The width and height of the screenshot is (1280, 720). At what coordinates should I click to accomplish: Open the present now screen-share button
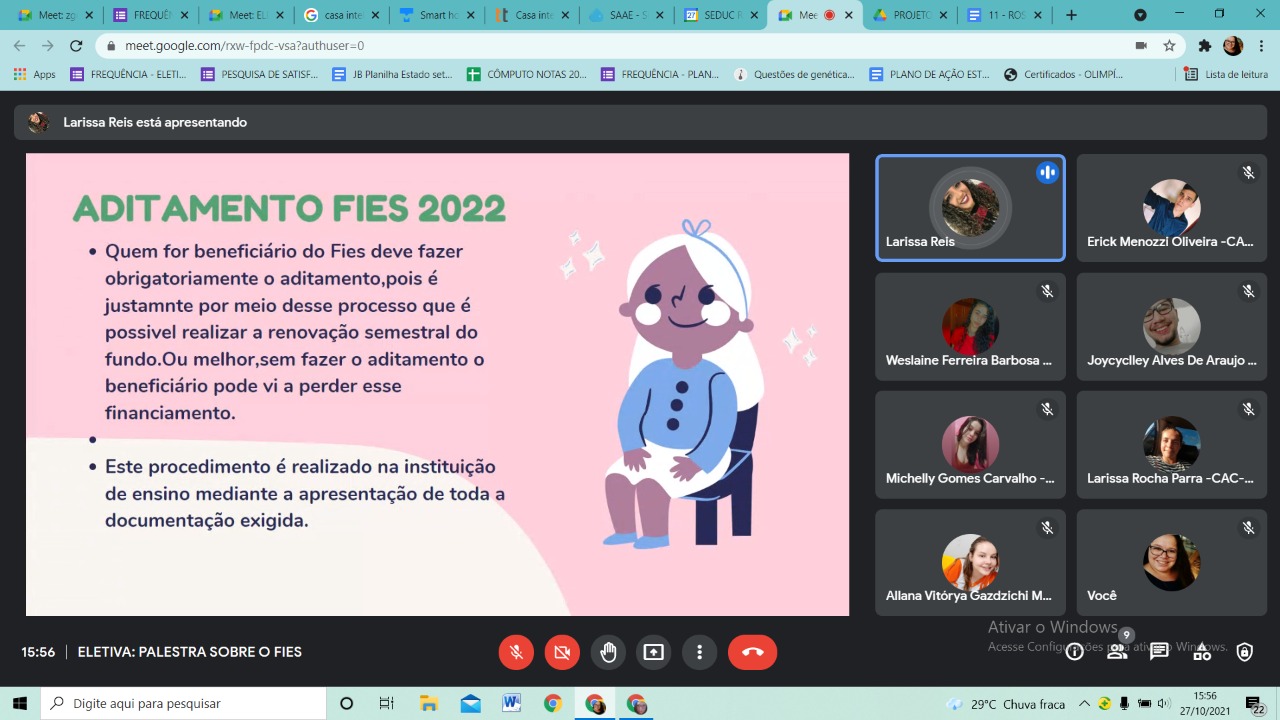(653, 652)
